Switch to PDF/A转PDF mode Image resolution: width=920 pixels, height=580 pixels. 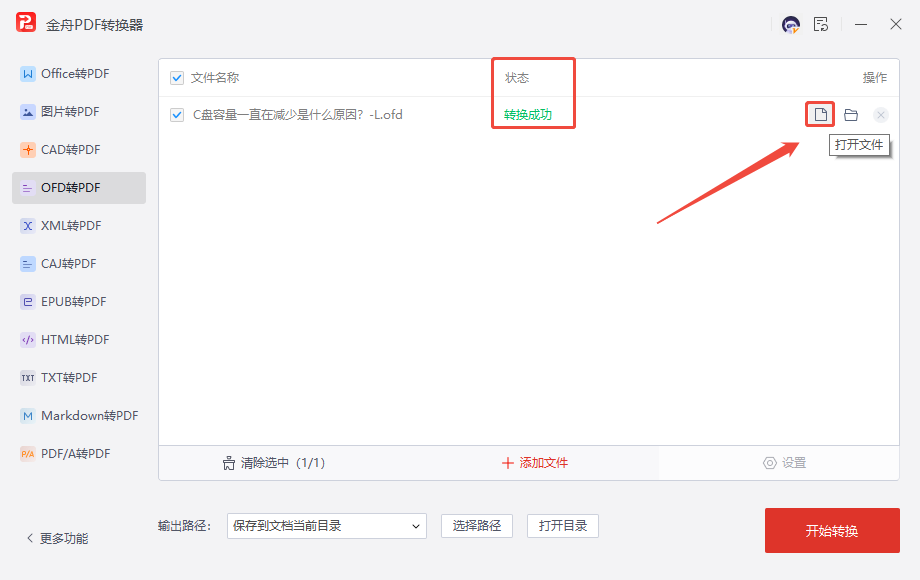pyautogui.click(x=79, y=454)
